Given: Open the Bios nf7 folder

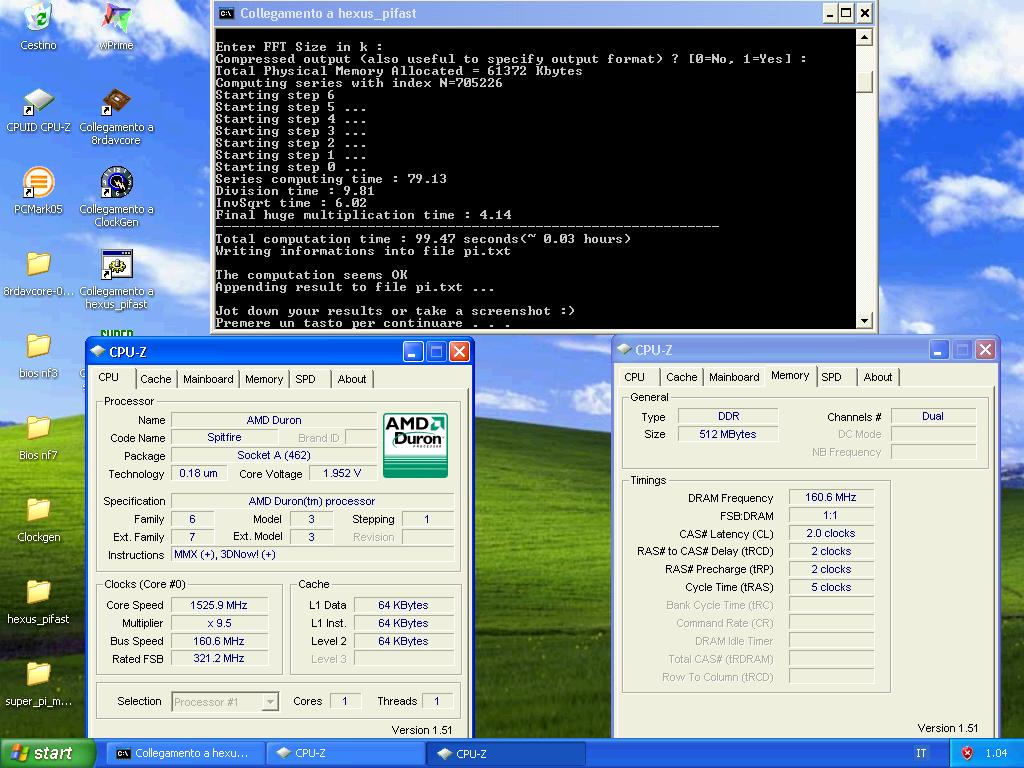Looking at the screenshot, I should point(38,438).
